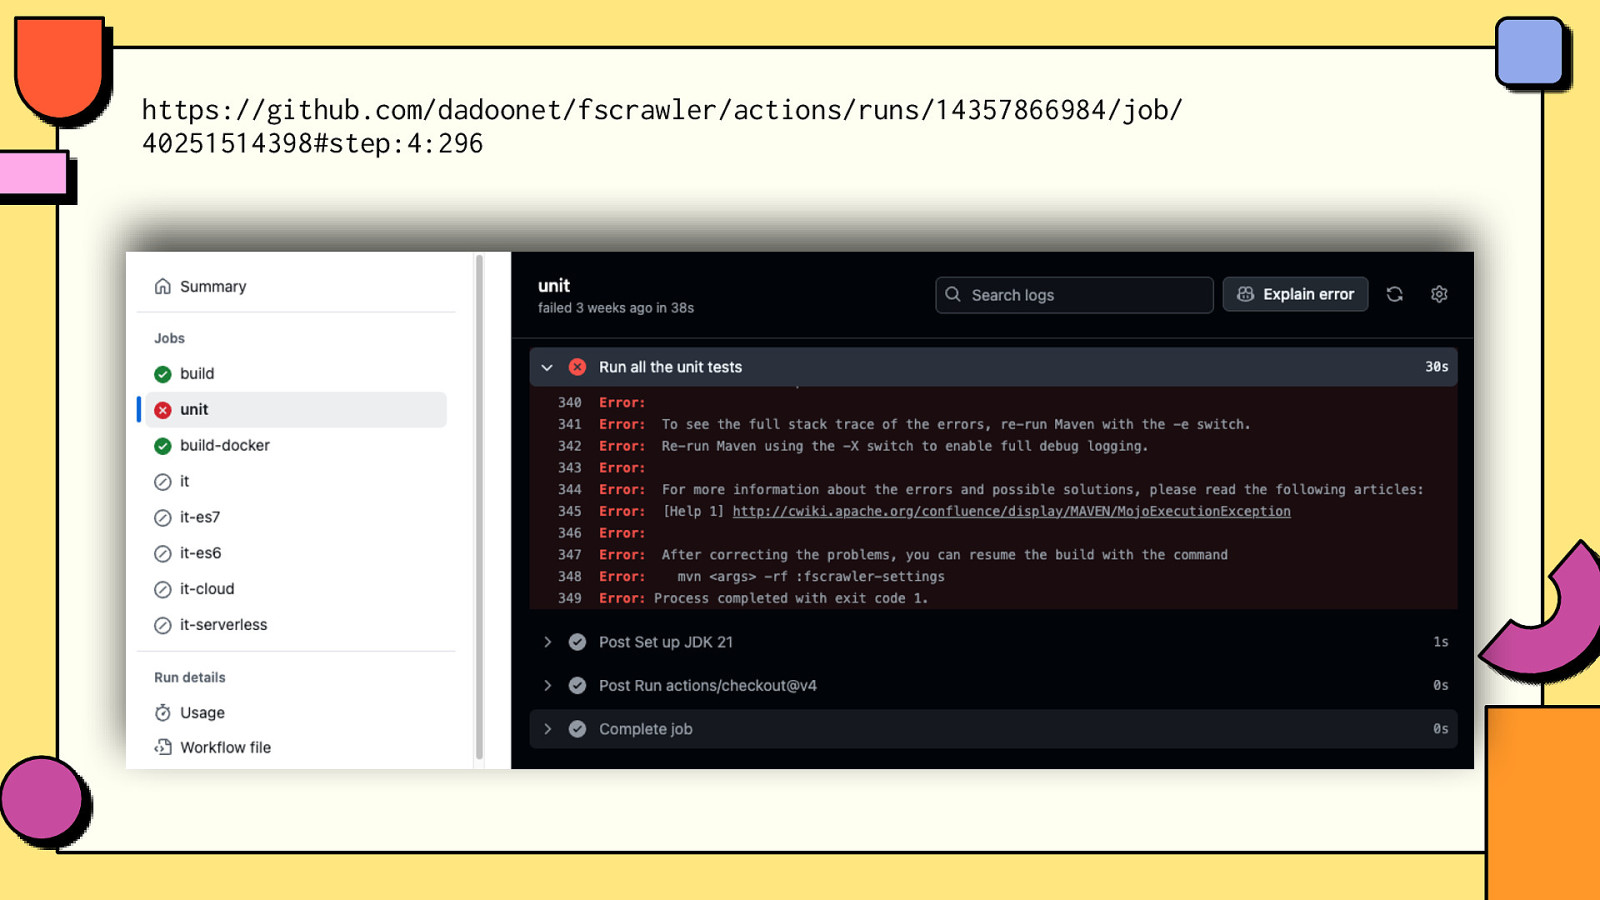The width and height of the screenshot is (1600, 900).
Task: Click check icon on Post Set up JDK 21
Action: (x=578, y=642)
